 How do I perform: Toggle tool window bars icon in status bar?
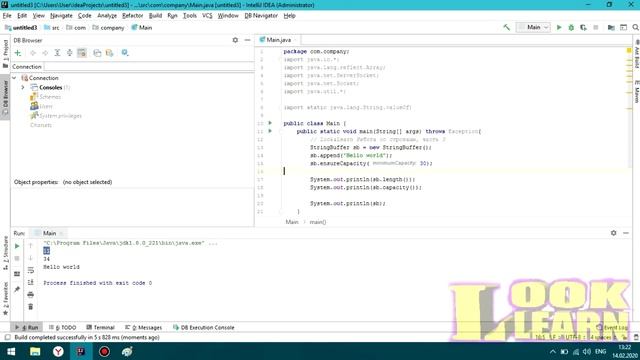click(x=7, y=337)
